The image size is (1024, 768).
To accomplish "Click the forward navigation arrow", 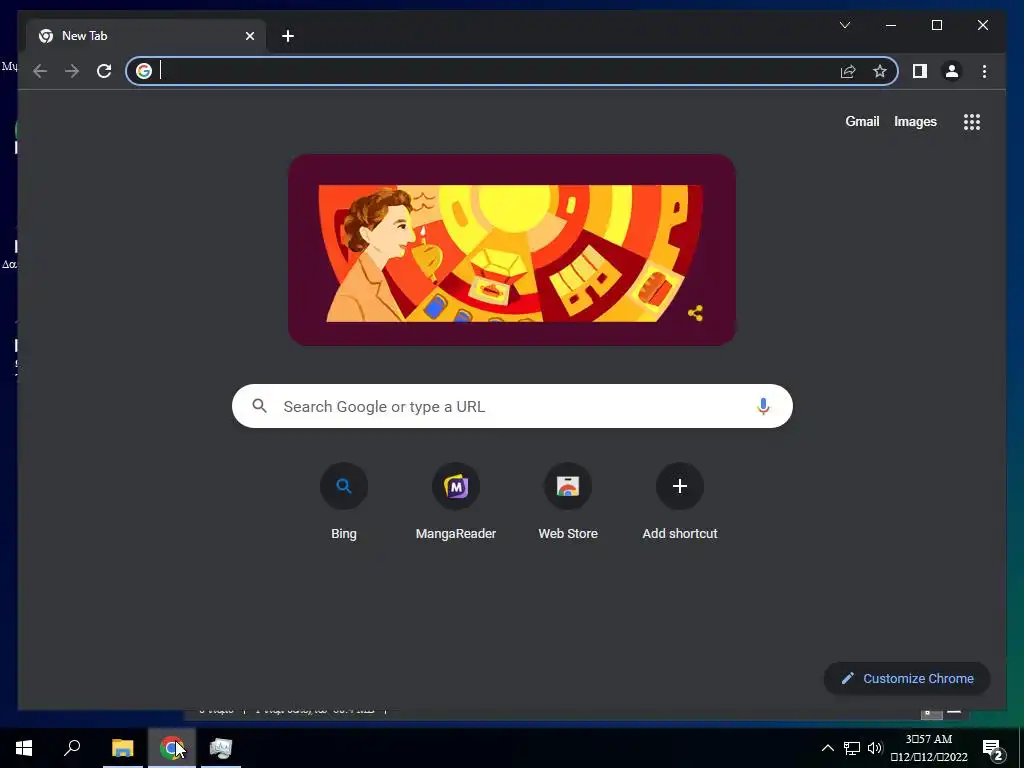I will [72, 71].
